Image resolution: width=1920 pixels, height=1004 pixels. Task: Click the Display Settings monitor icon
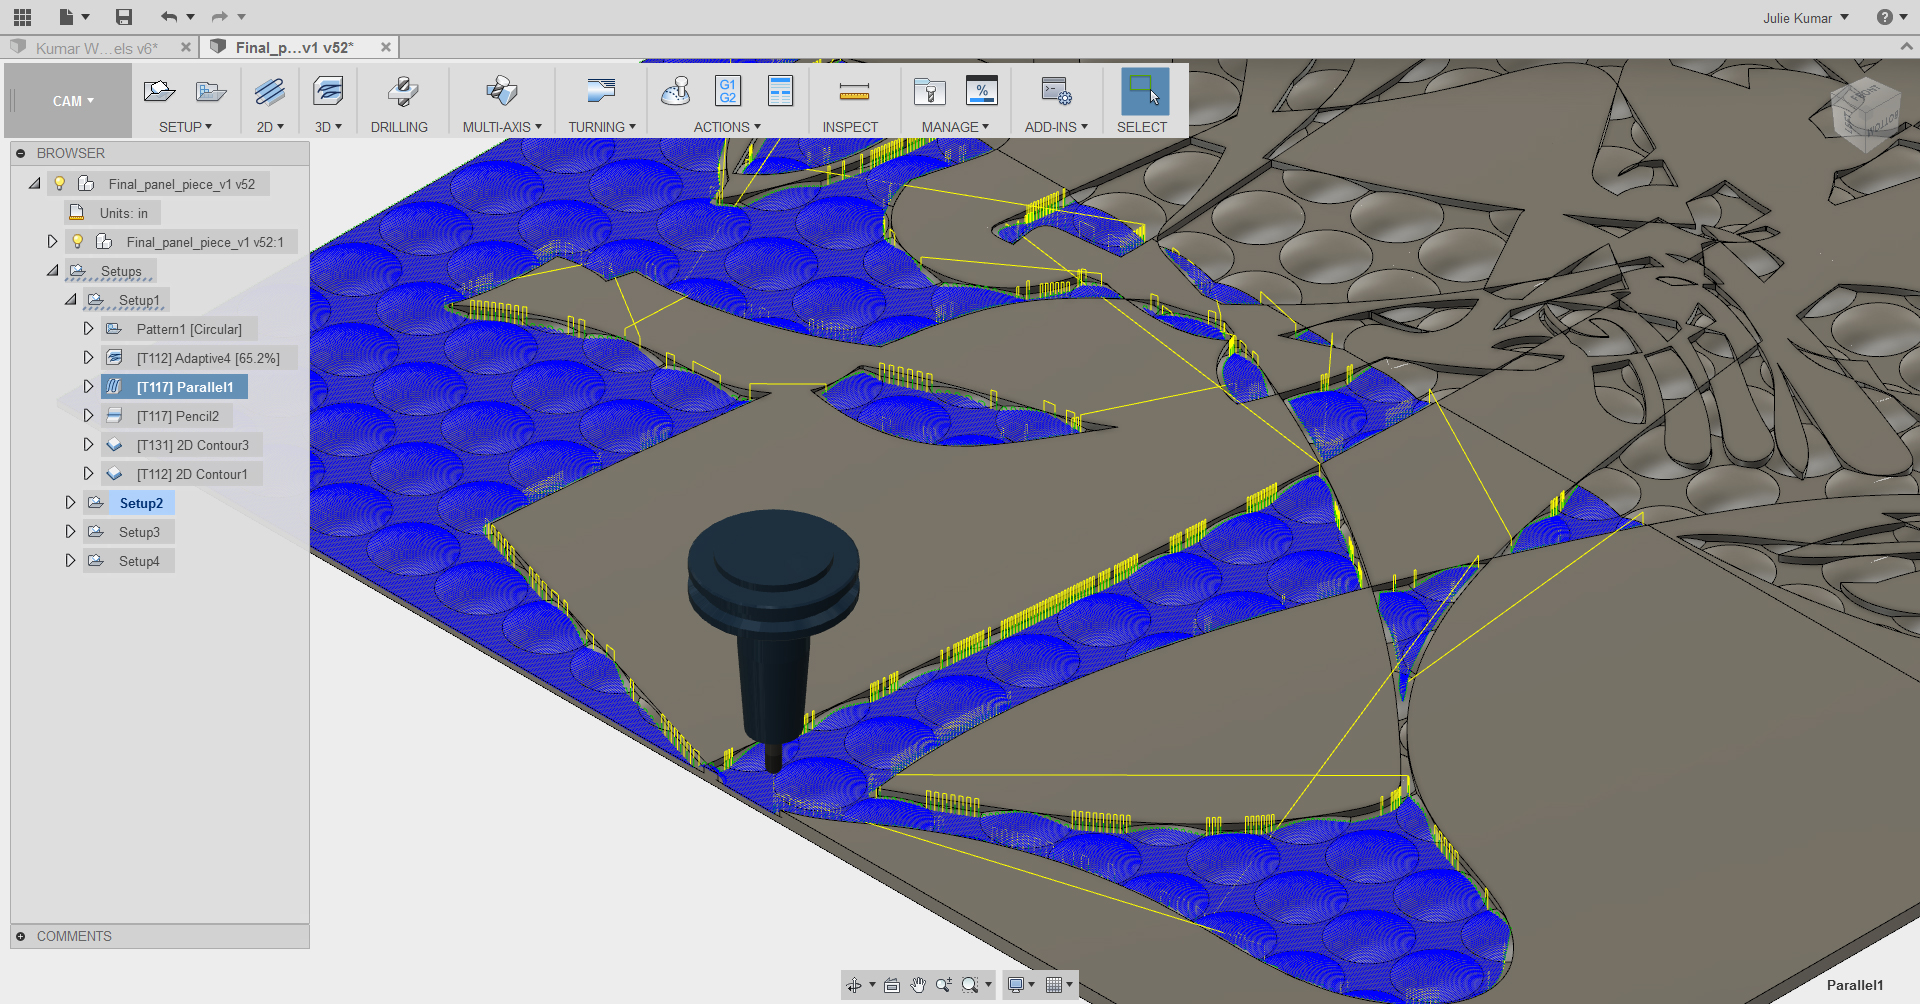coord(1016,985)
